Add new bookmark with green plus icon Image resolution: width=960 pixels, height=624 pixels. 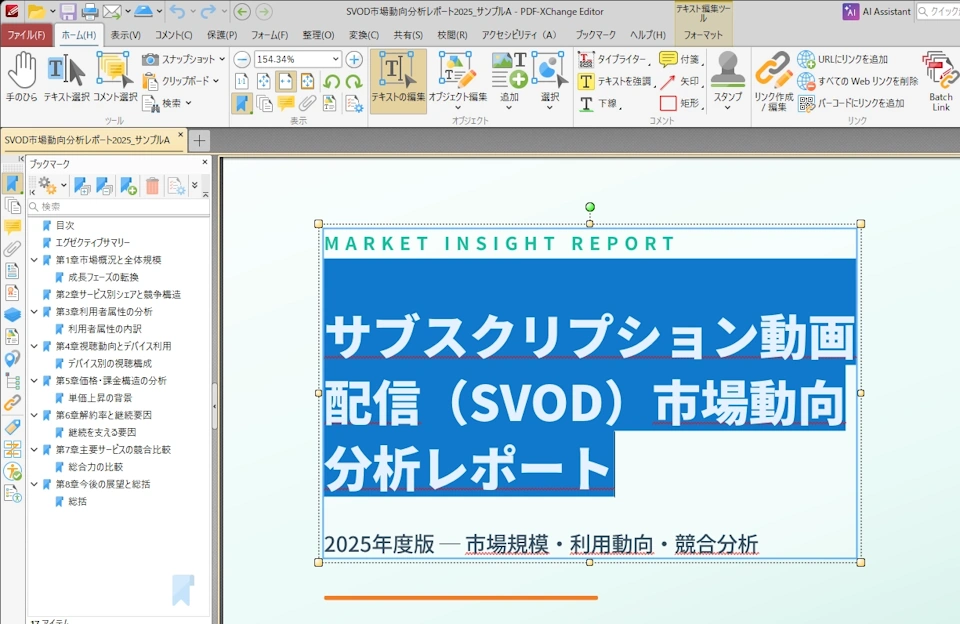(x=129, y=186)
